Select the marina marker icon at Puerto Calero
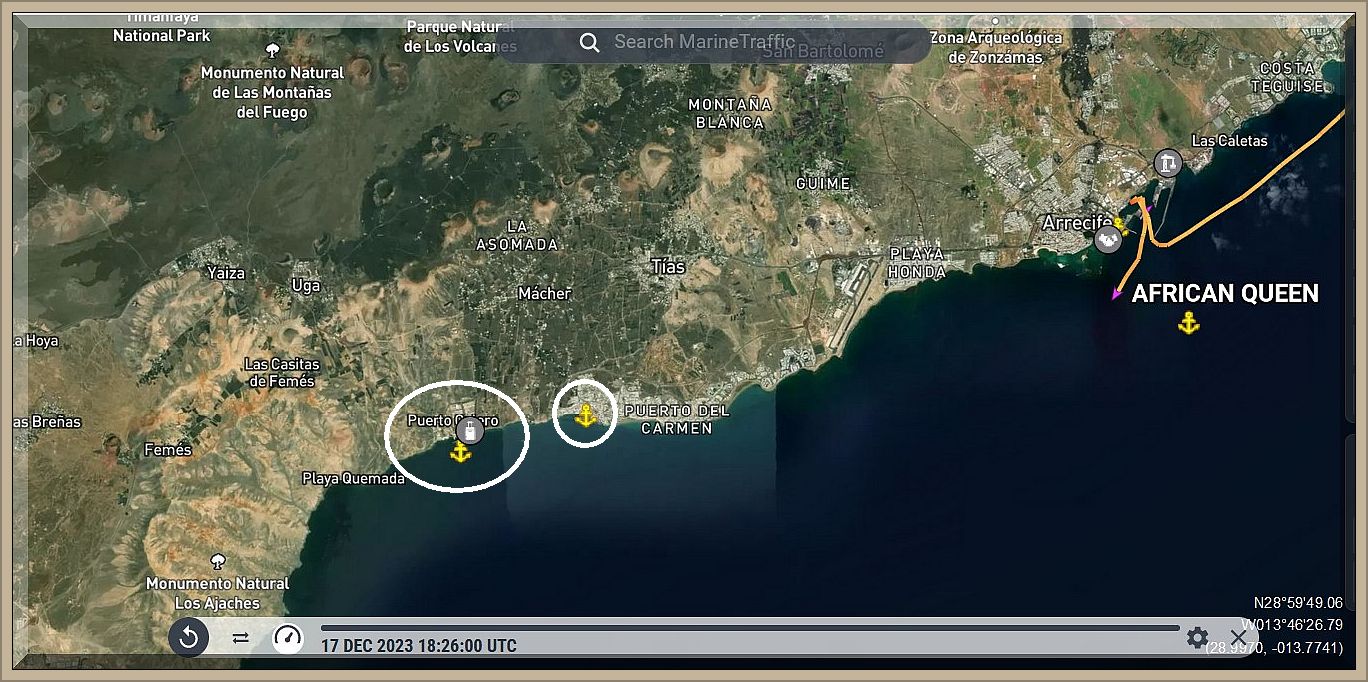The width and height of the screenshot is (1368, 682). click(x=471, y=431)
